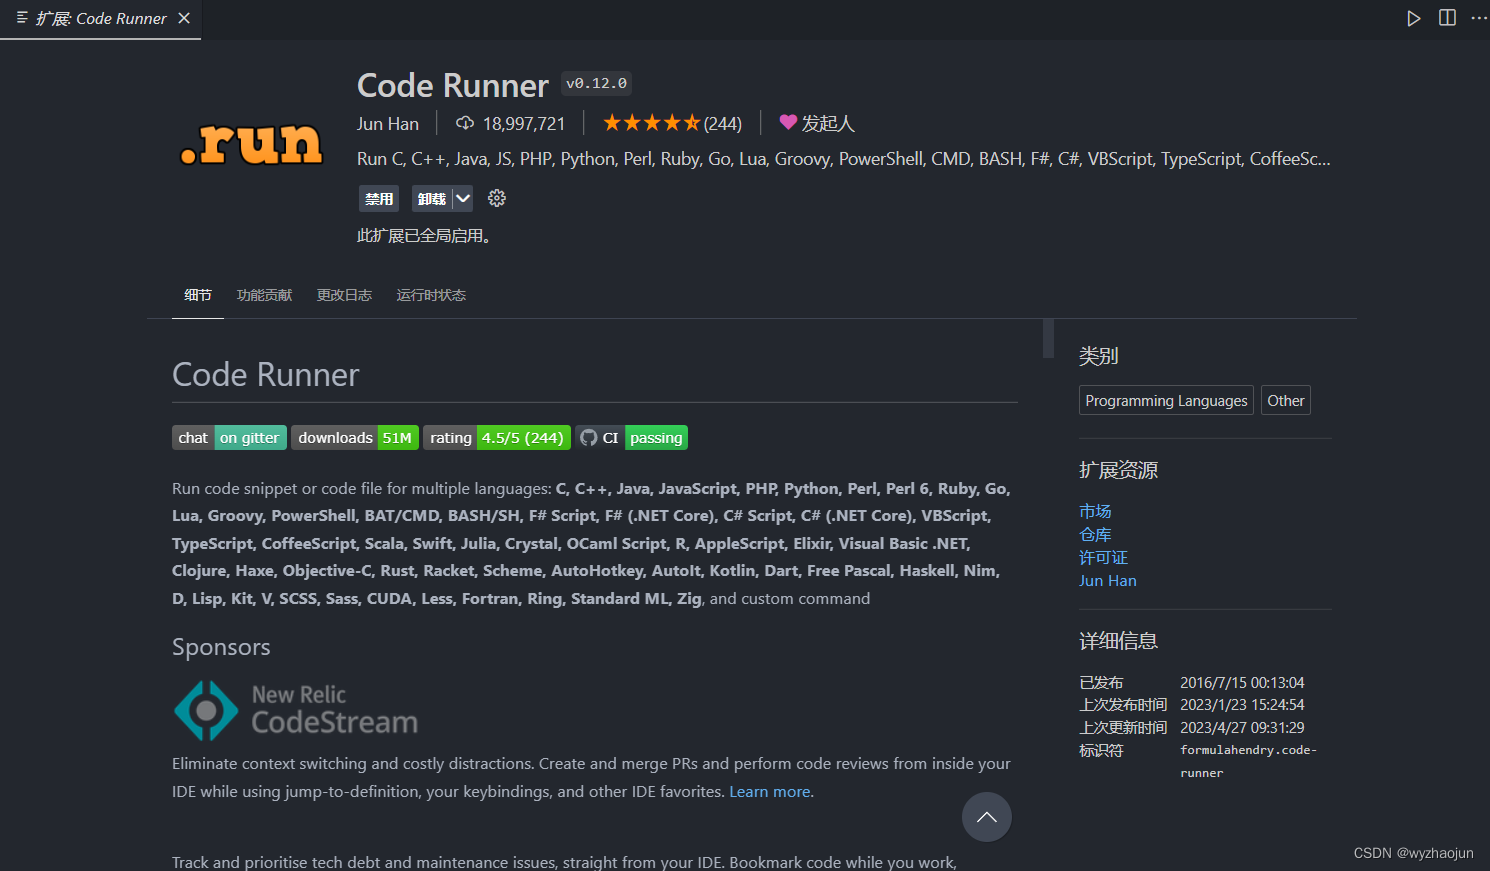Open the Code Runner editor tab
Viewport: 1490px width, 871px height.
pos(100,18)
